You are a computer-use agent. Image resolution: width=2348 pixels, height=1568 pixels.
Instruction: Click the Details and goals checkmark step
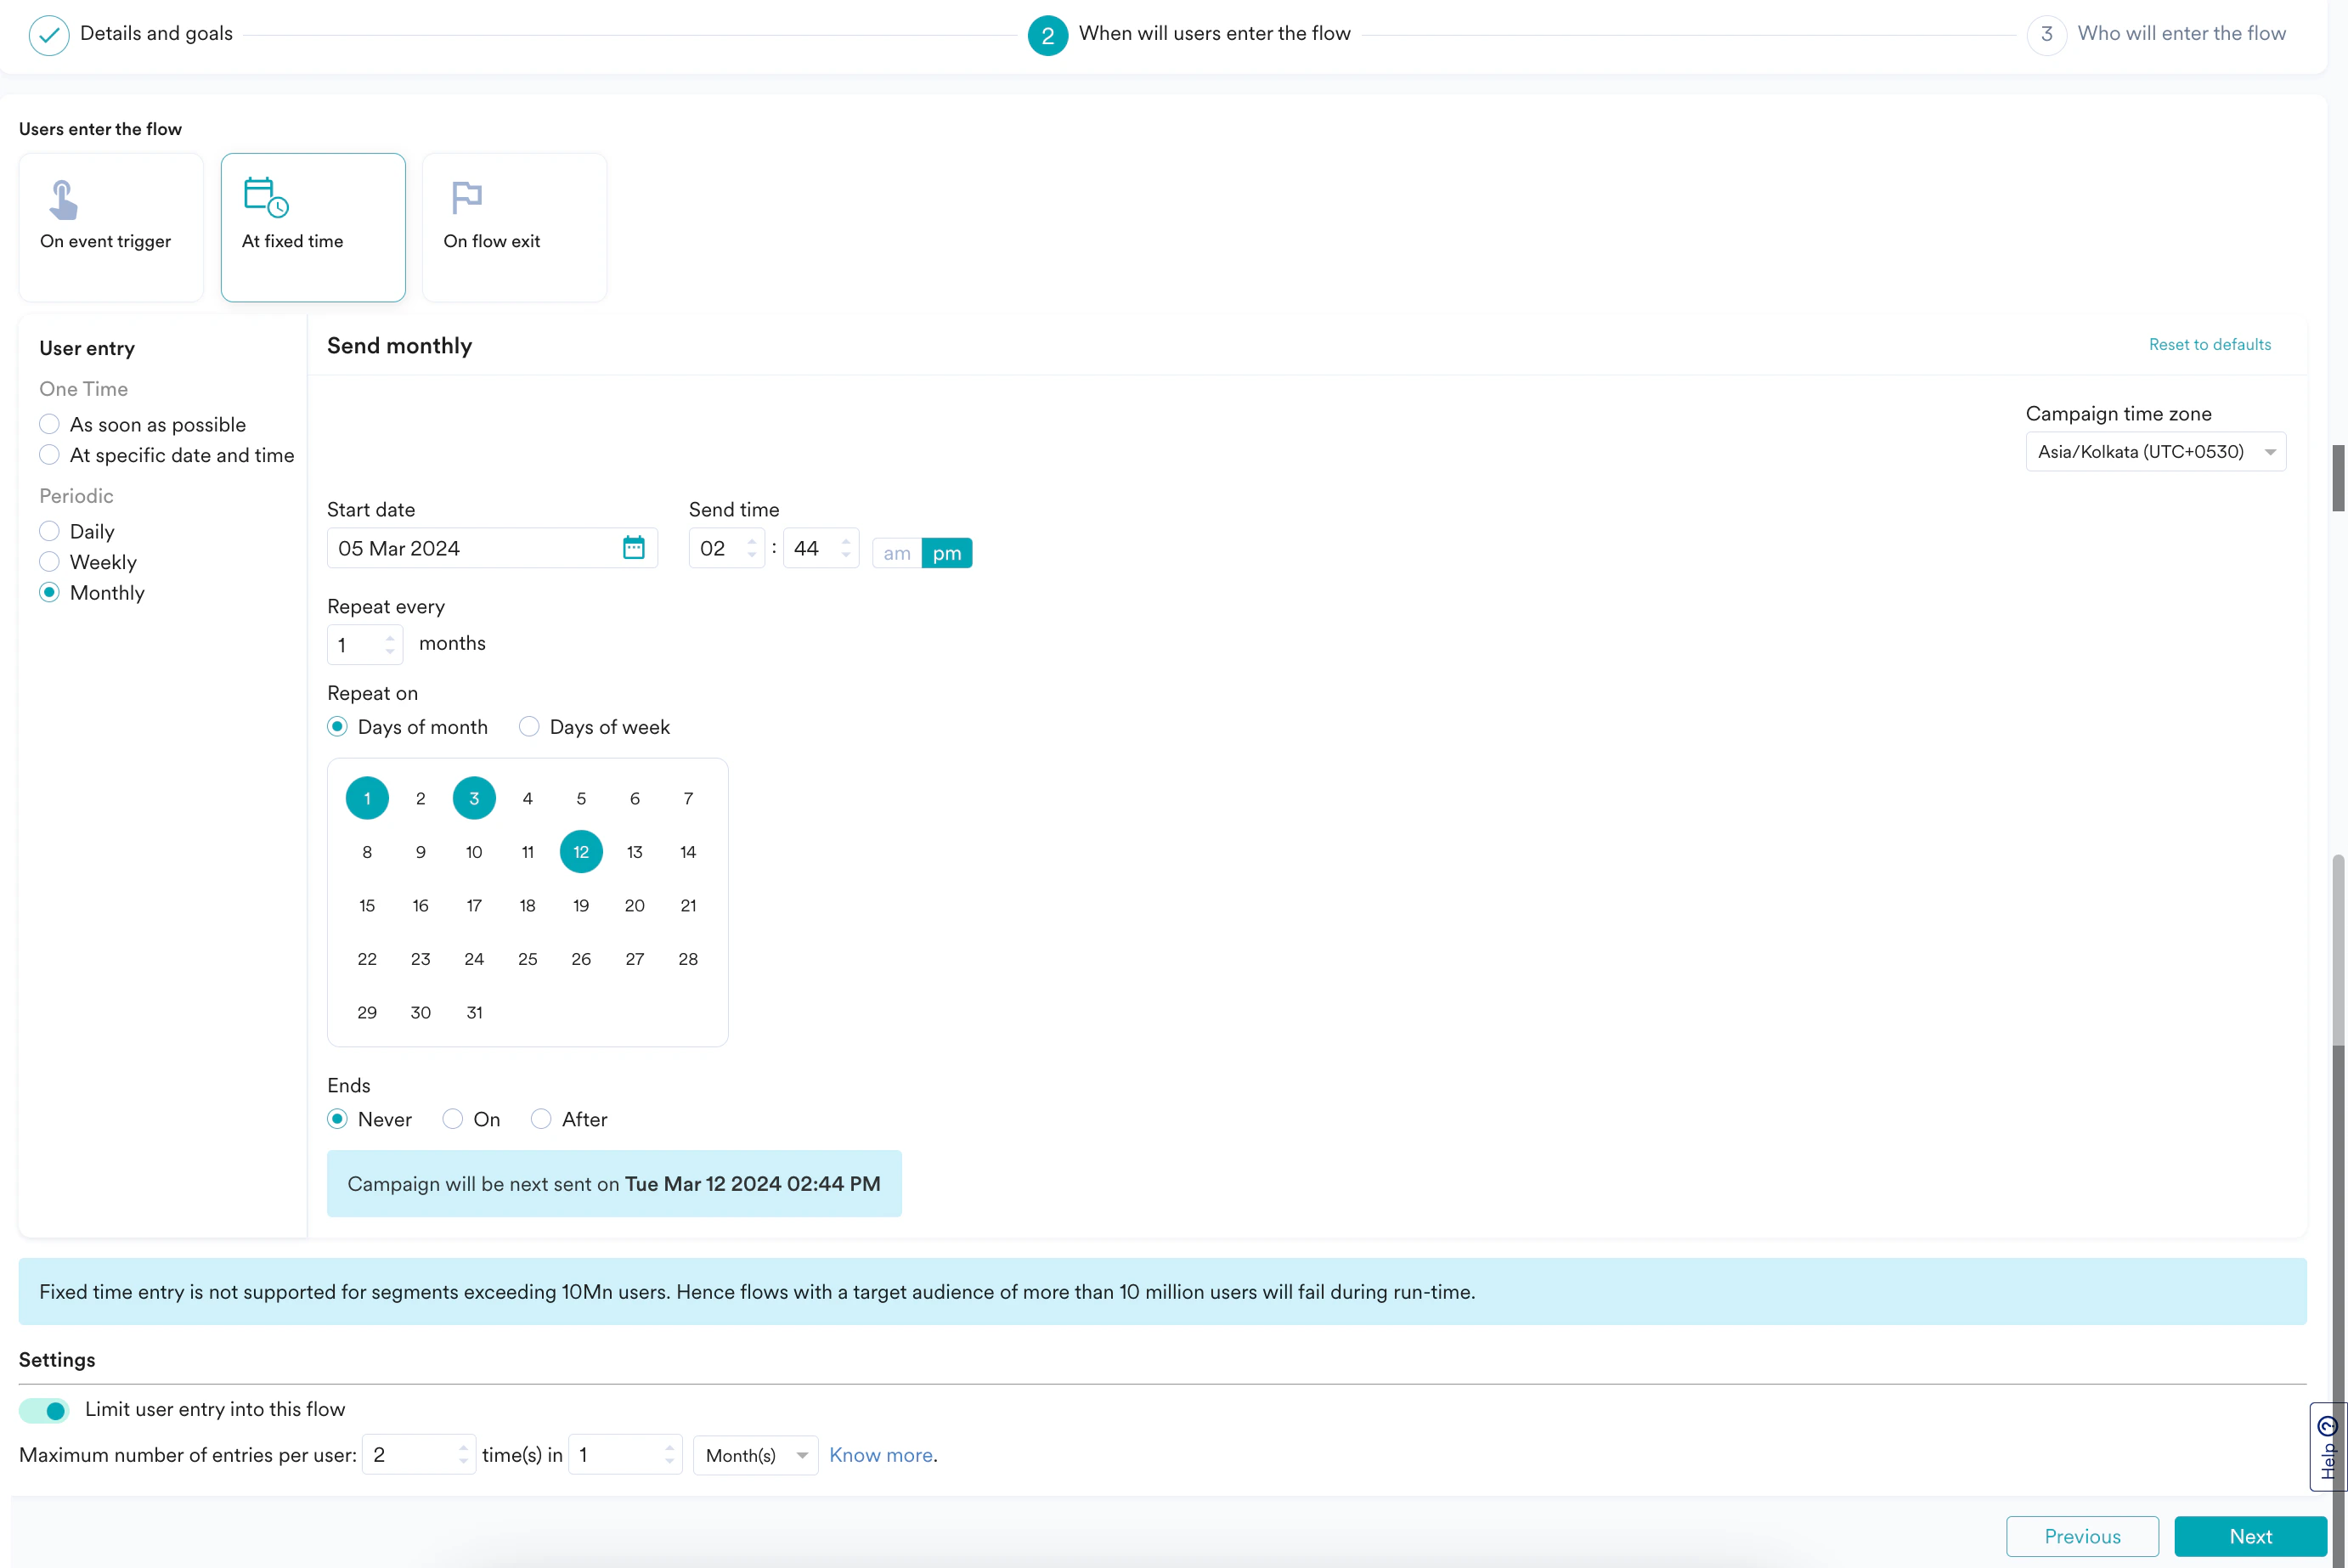(49, 35)
